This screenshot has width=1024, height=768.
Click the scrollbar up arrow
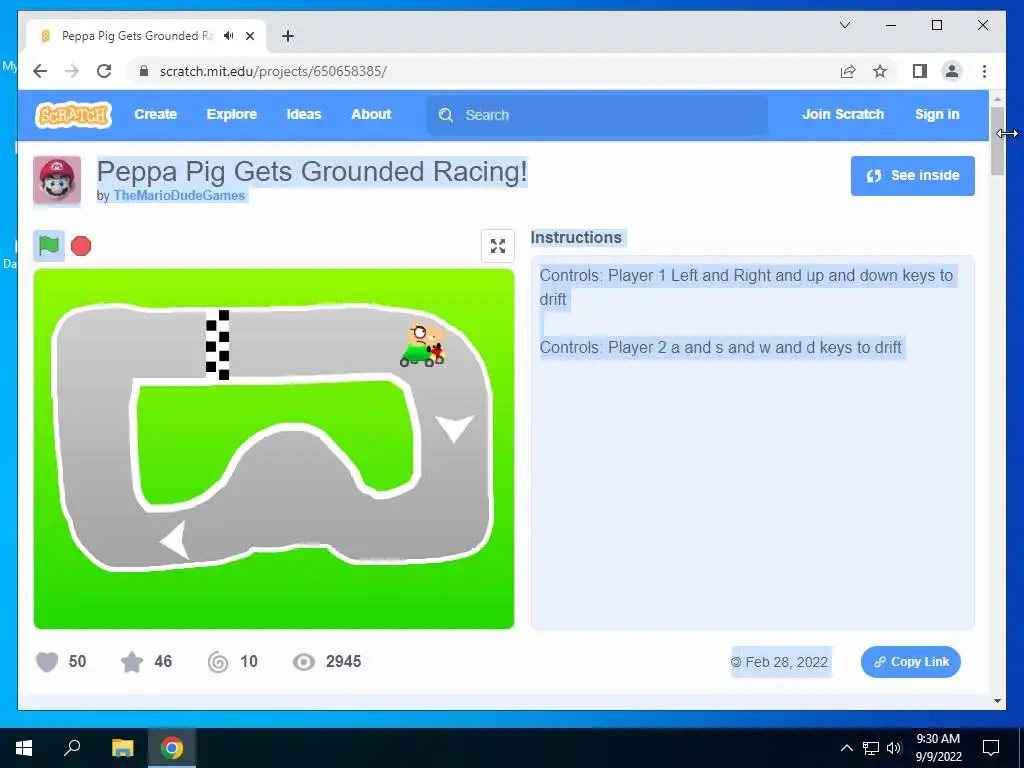click(997, 99)
